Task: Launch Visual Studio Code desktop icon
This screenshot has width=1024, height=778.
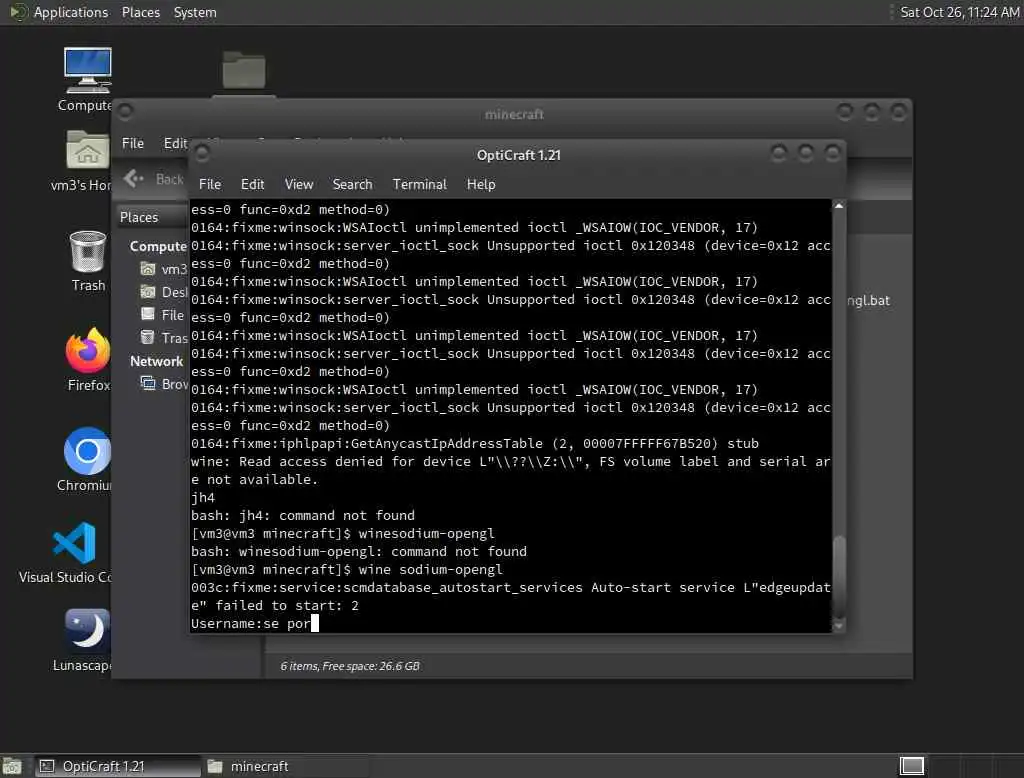Action: coord(74,543)
